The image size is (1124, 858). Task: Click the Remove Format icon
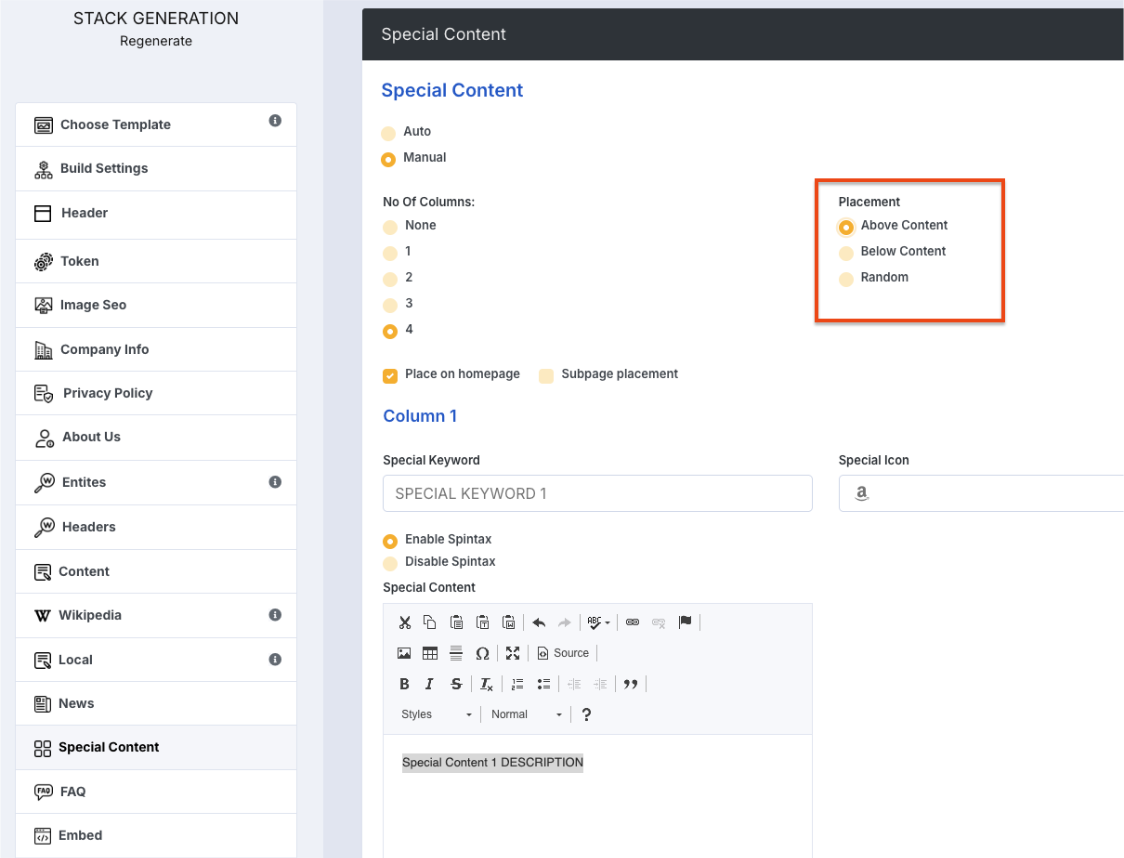(x=486, y=684)
